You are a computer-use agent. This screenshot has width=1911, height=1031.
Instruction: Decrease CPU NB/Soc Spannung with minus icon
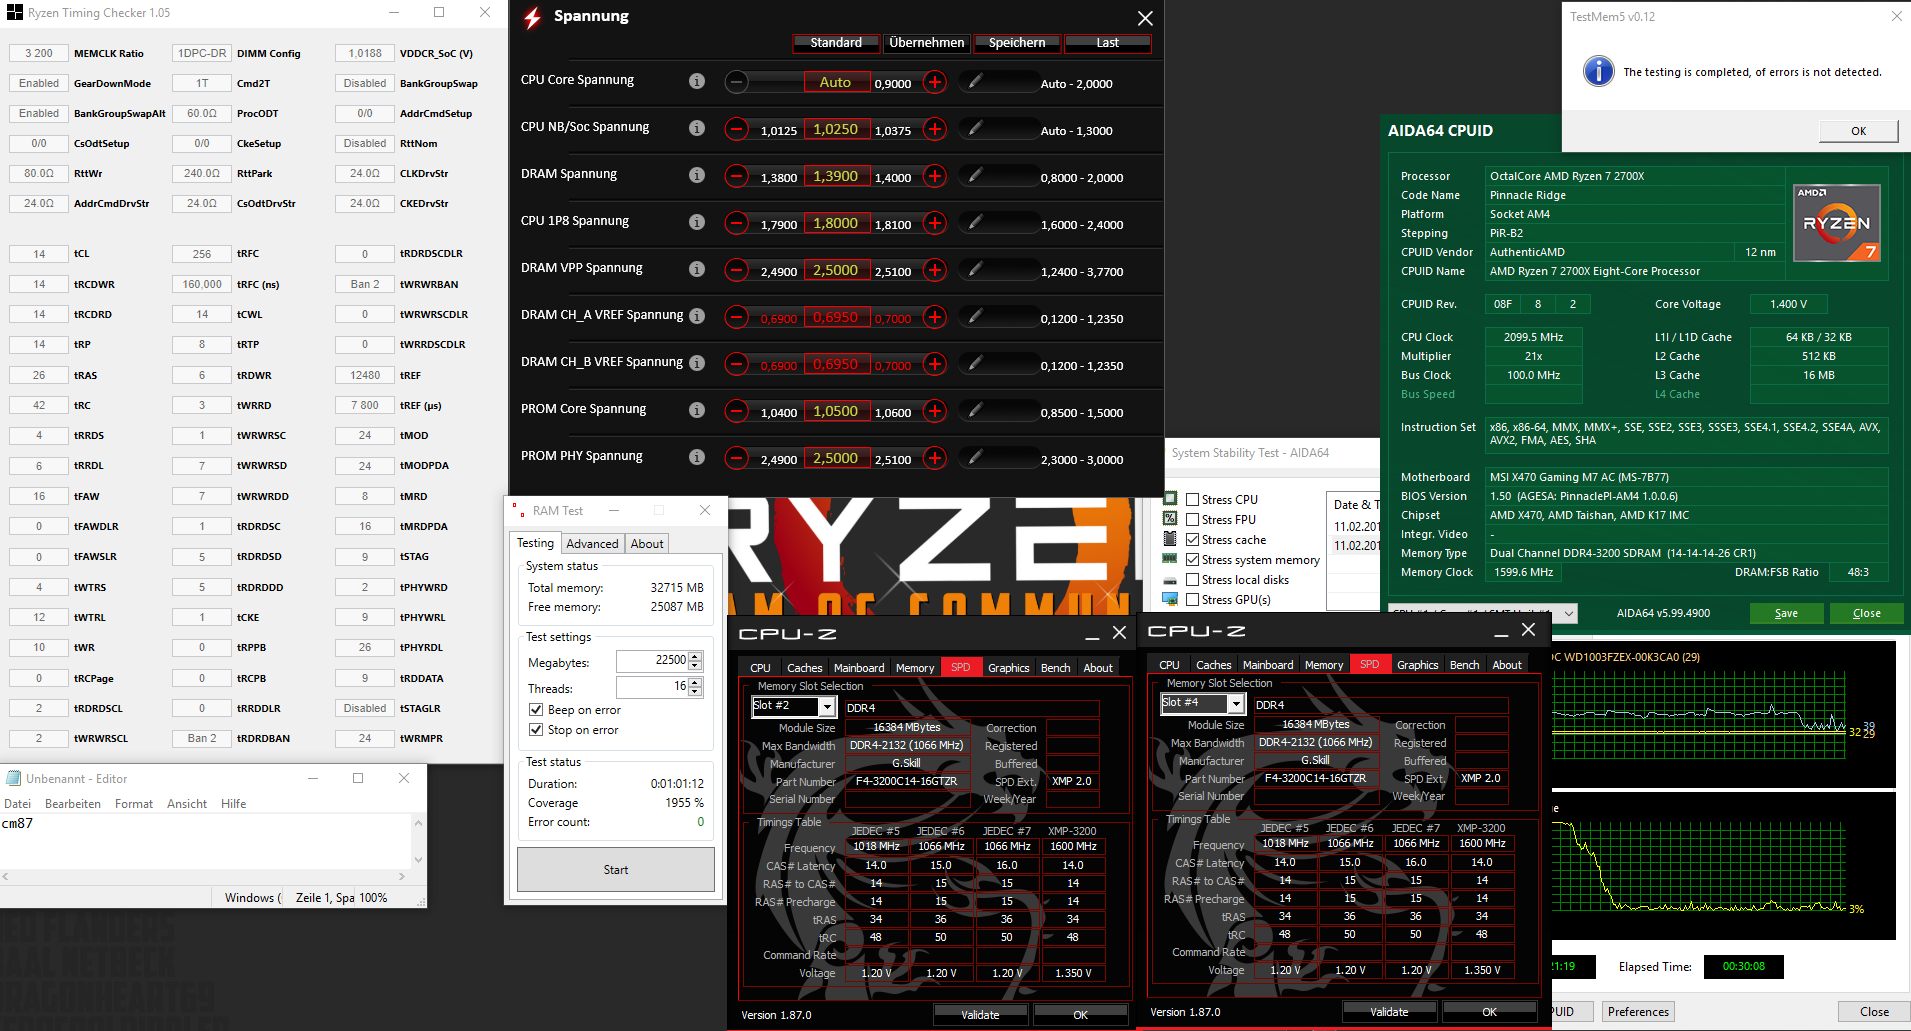[x=736, y=129]
